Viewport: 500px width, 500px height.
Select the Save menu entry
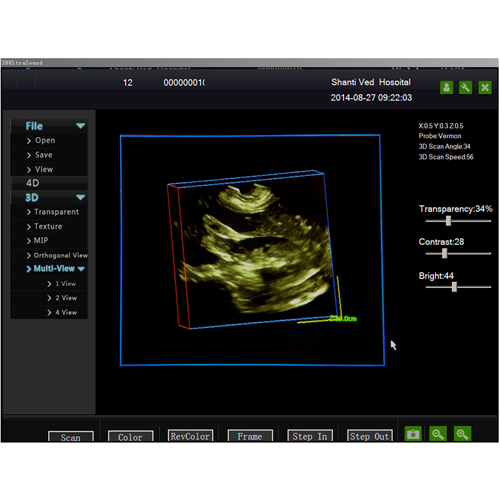[49, 155]
